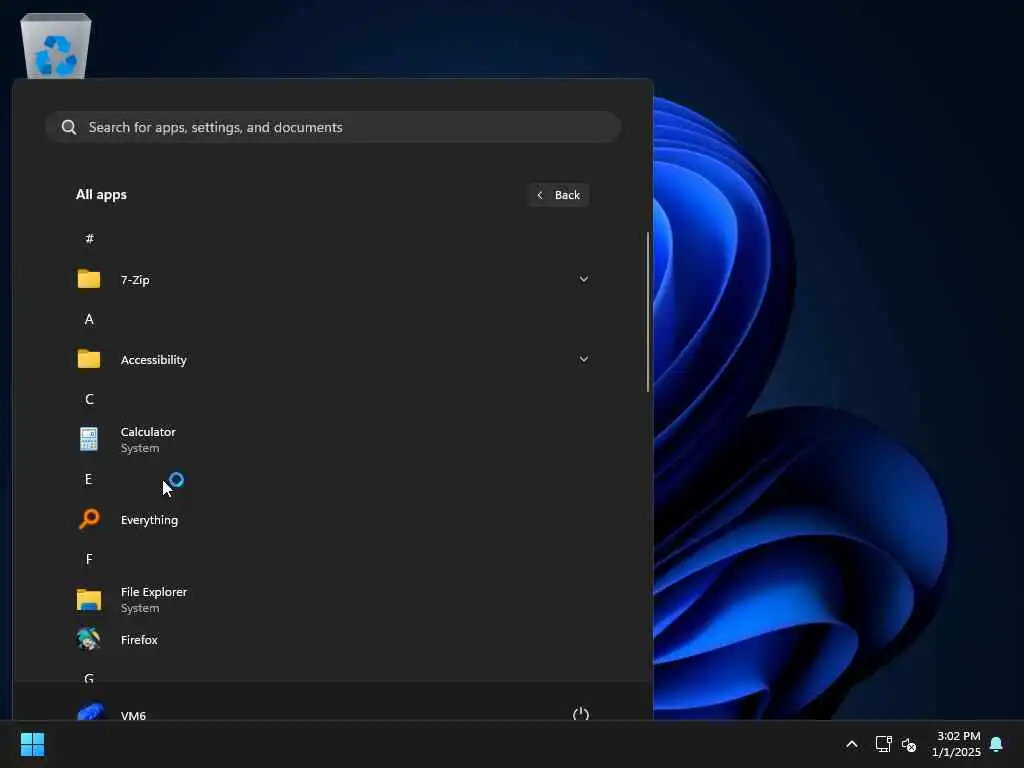The width and height of the screenshot is (1024, 768).
Task: Open the Accessibility folder icon
Action: click(x=89, y=359)
